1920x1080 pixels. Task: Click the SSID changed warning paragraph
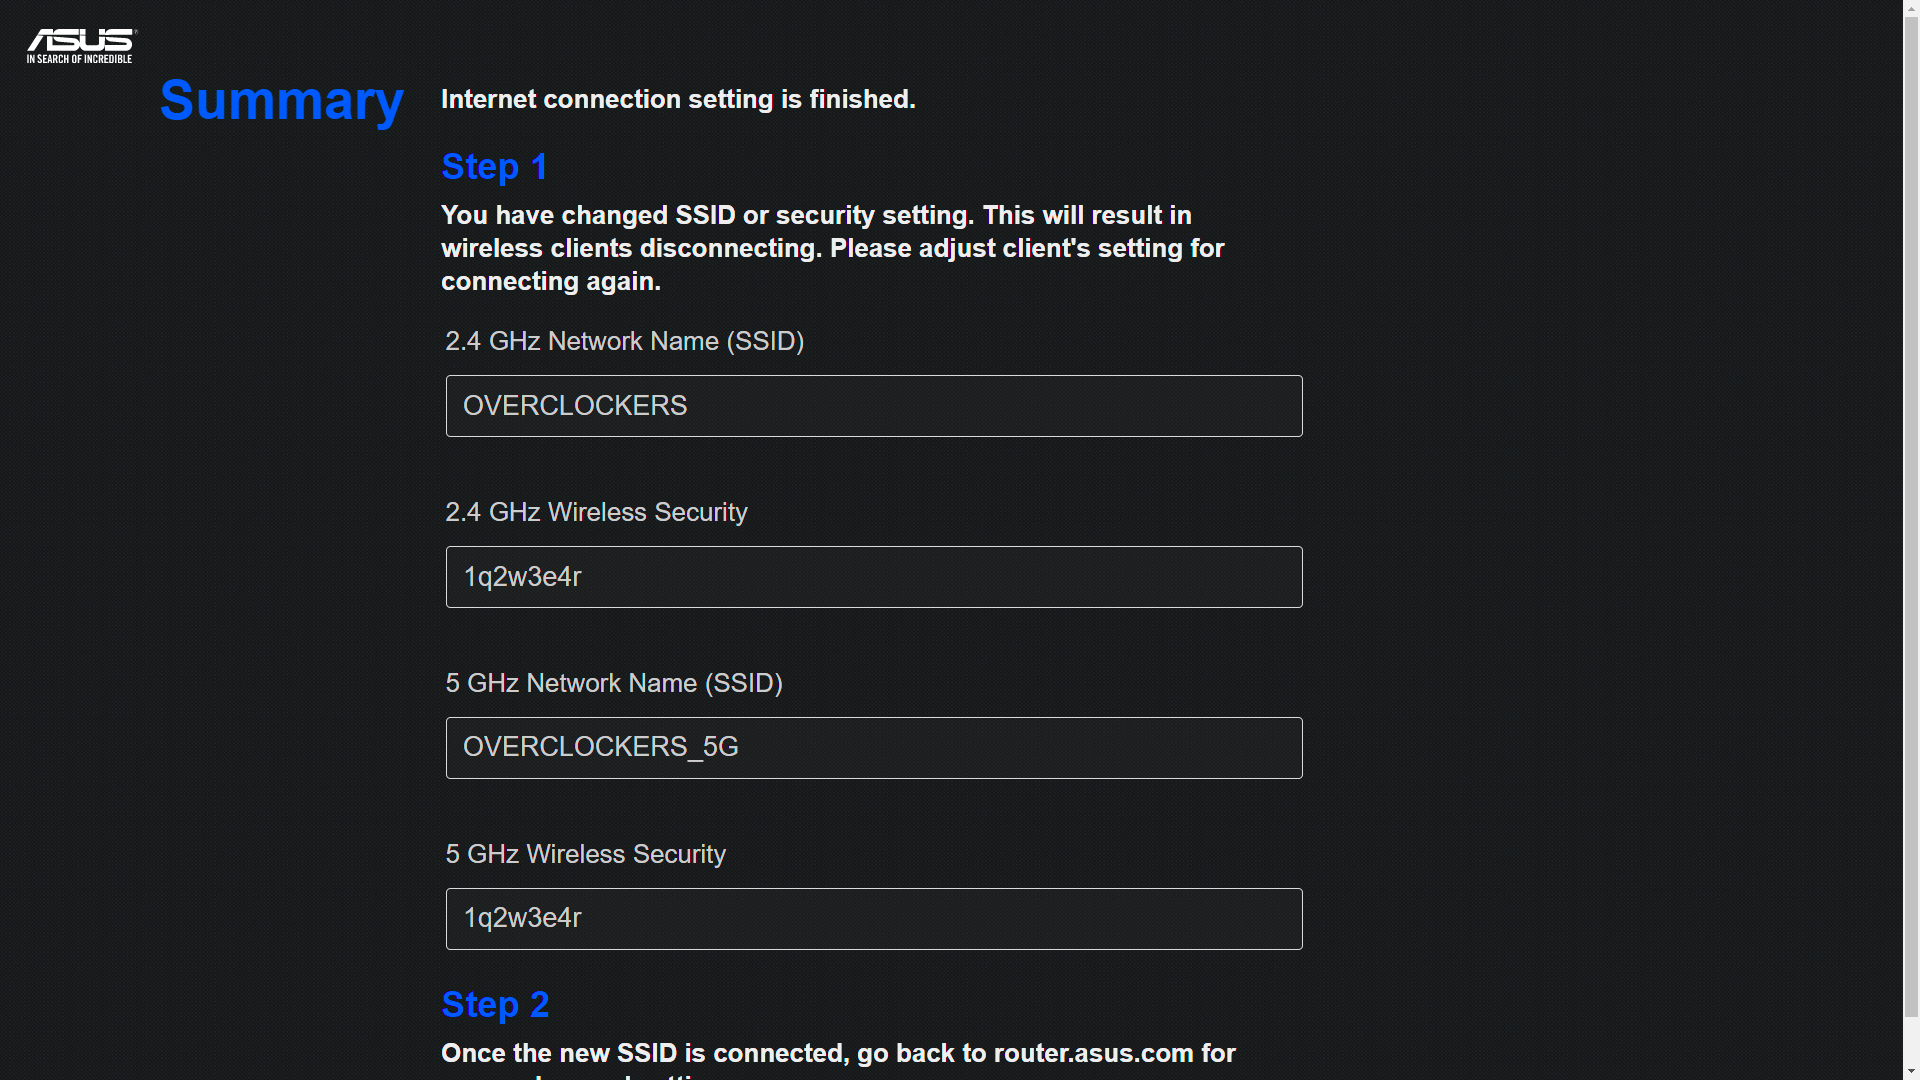coord(832,248)
